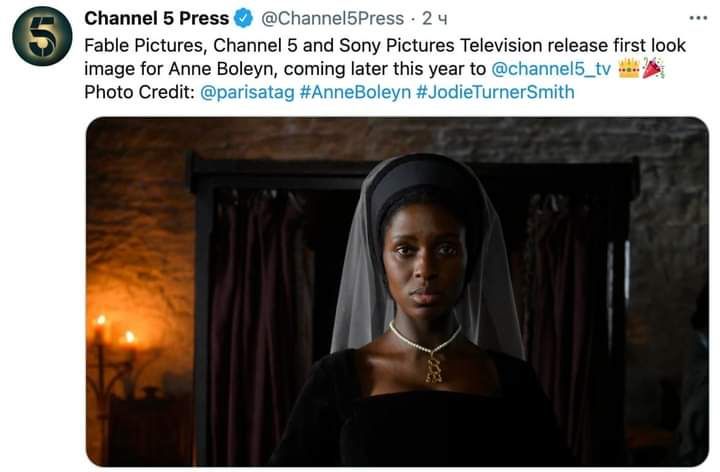Click 'image for Anne Boleyn' tweet text
The width and height of the screenshot is (720, 472).
[x=181, y=69]
